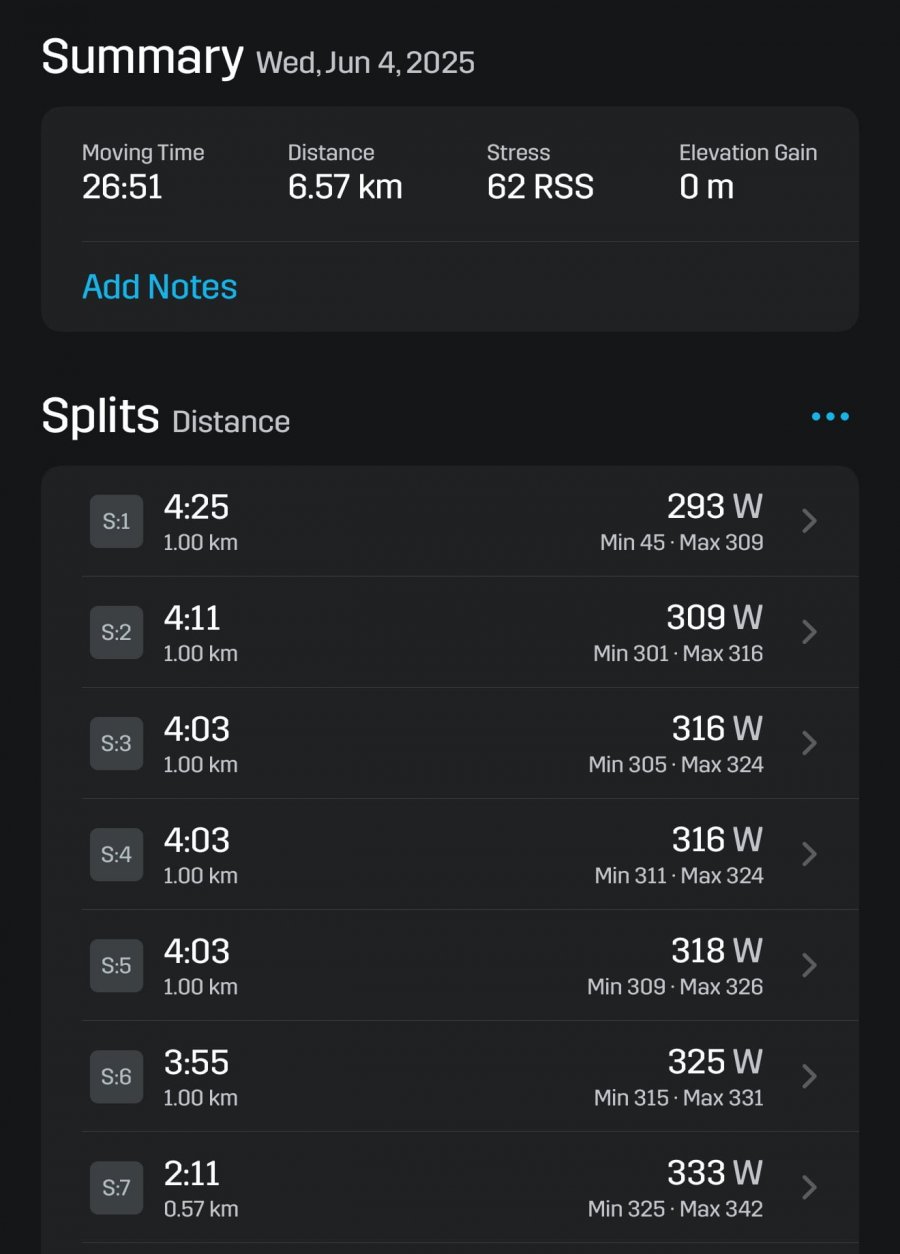
Task: Select the Distance splits label
Action: (x=231, y=422)
